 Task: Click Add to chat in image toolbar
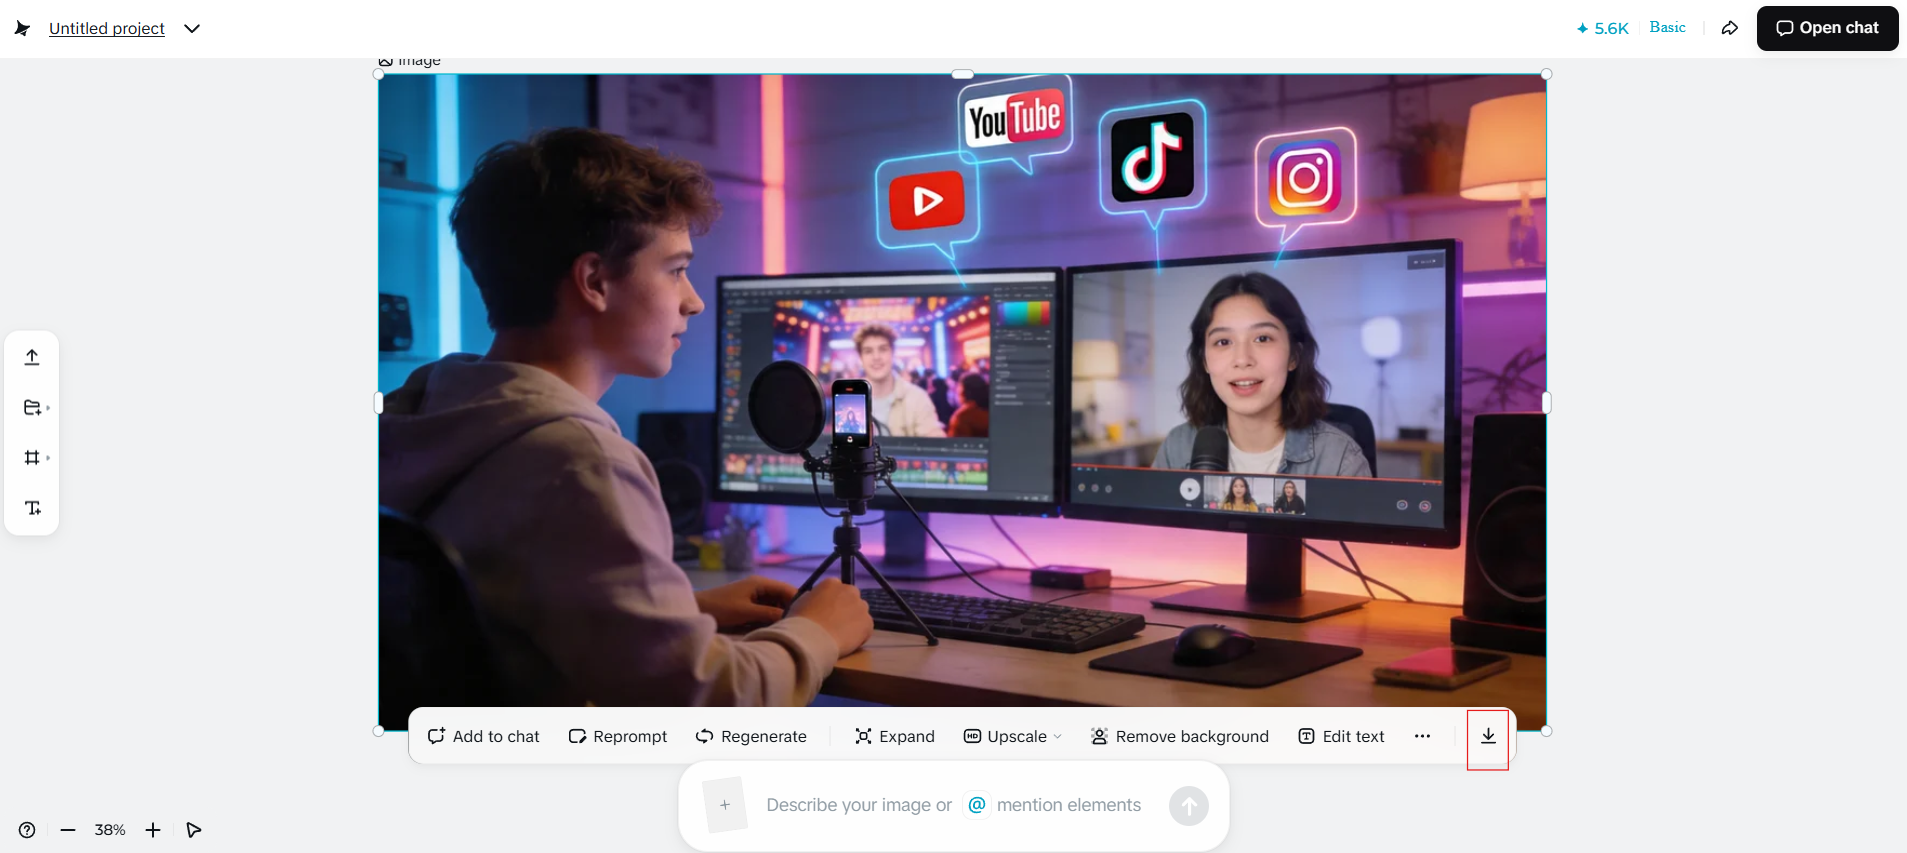click(x=483, y=736)
